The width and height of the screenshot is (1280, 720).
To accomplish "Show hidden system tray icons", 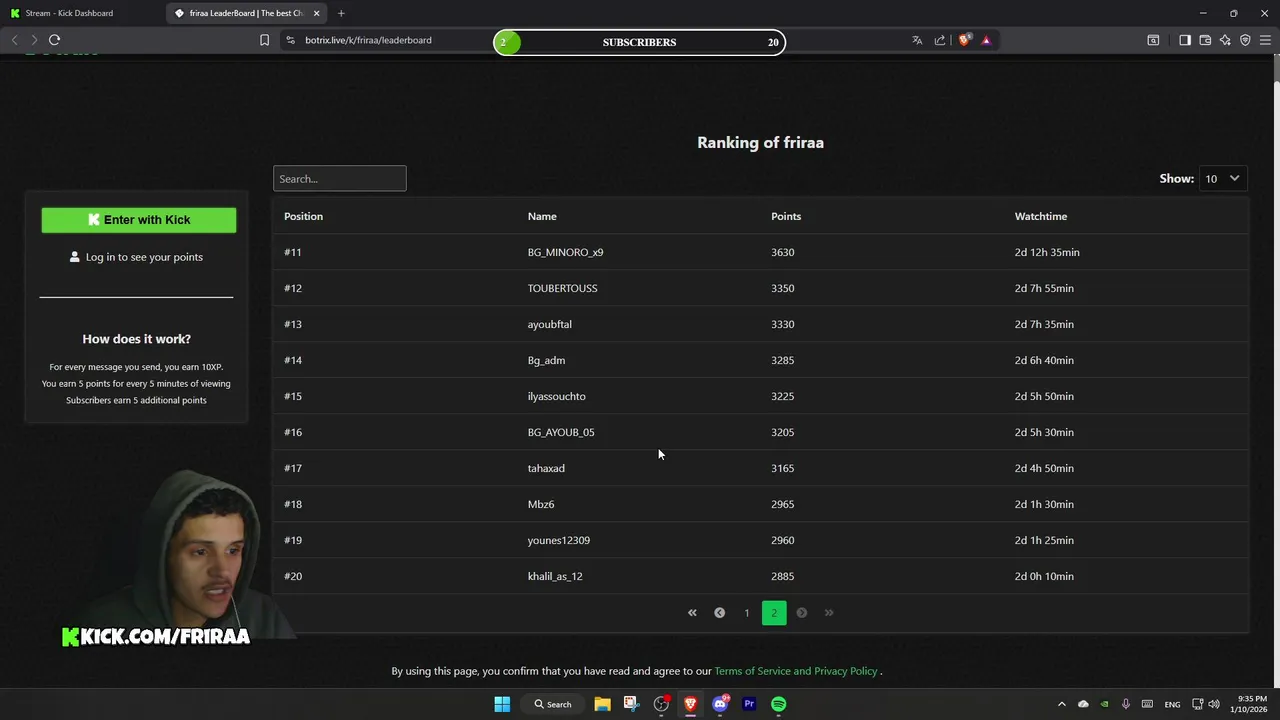I will [1062, 704].
